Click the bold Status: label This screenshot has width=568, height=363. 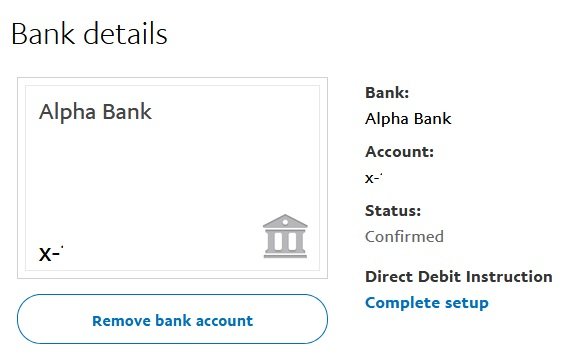[393, 211]
